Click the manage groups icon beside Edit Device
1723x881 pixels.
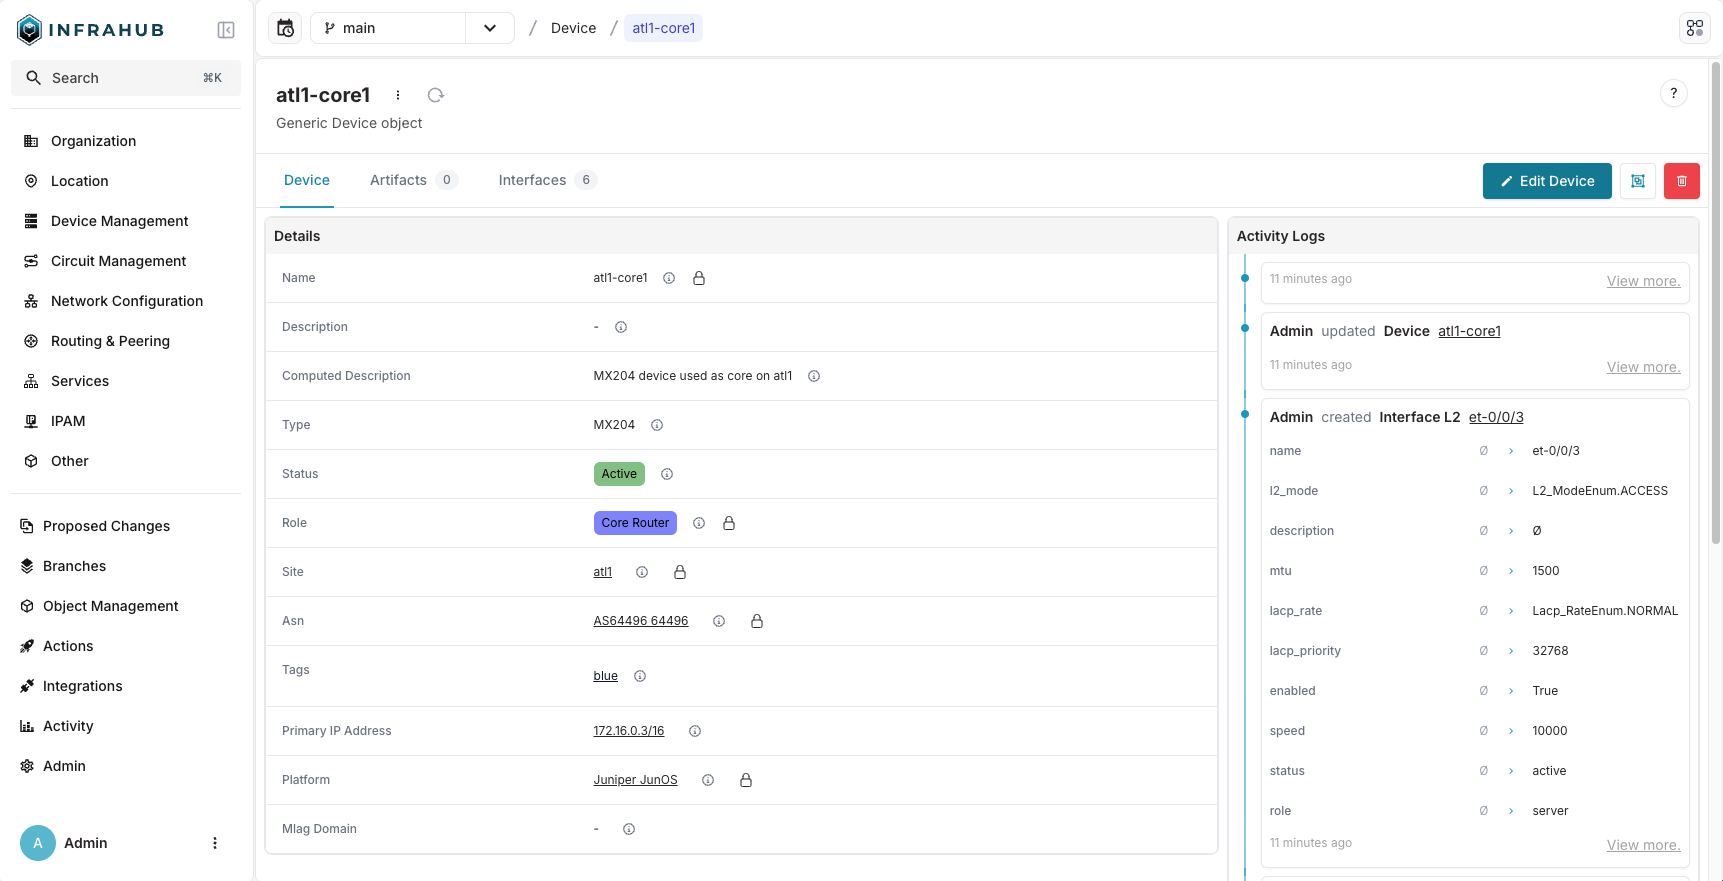(x=1637, y=181)
